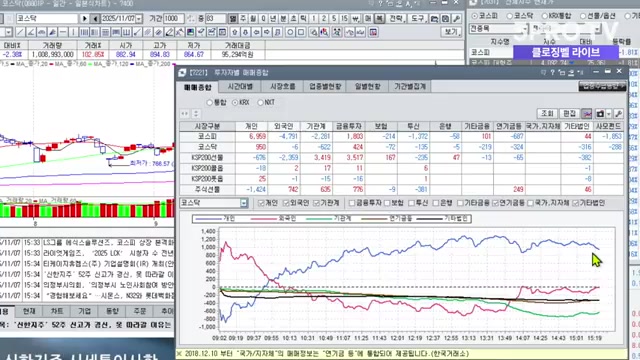Select the angle line drawing tool

[x=31, y=32]
